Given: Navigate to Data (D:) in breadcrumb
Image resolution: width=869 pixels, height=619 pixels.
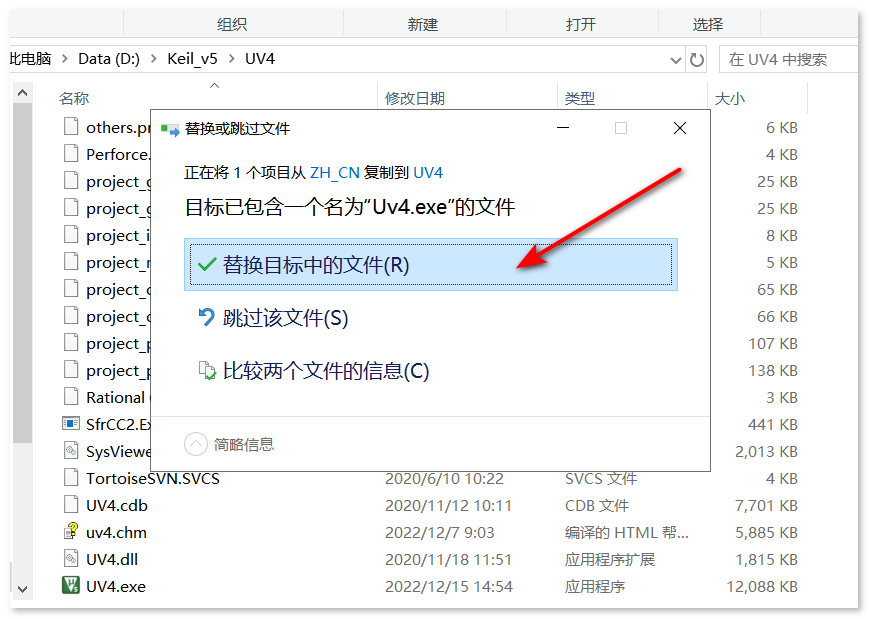Looking at the screenshot, I should [x=109, y=59].
